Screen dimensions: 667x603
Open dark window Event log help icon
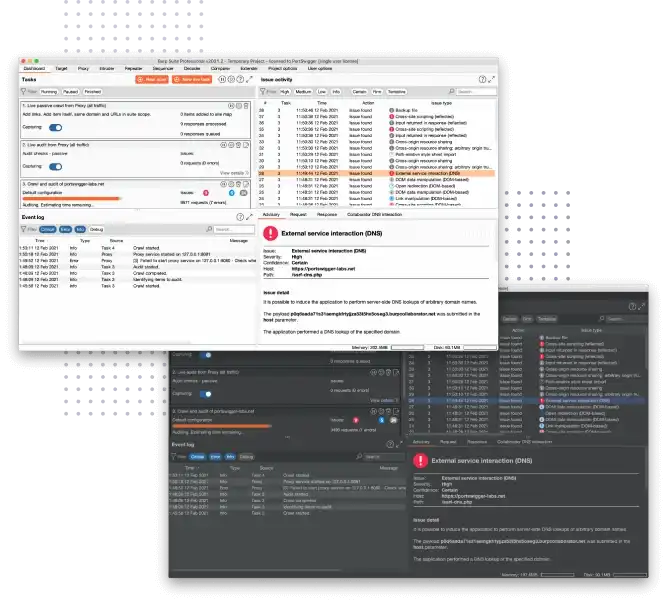[x=390, y=444]
